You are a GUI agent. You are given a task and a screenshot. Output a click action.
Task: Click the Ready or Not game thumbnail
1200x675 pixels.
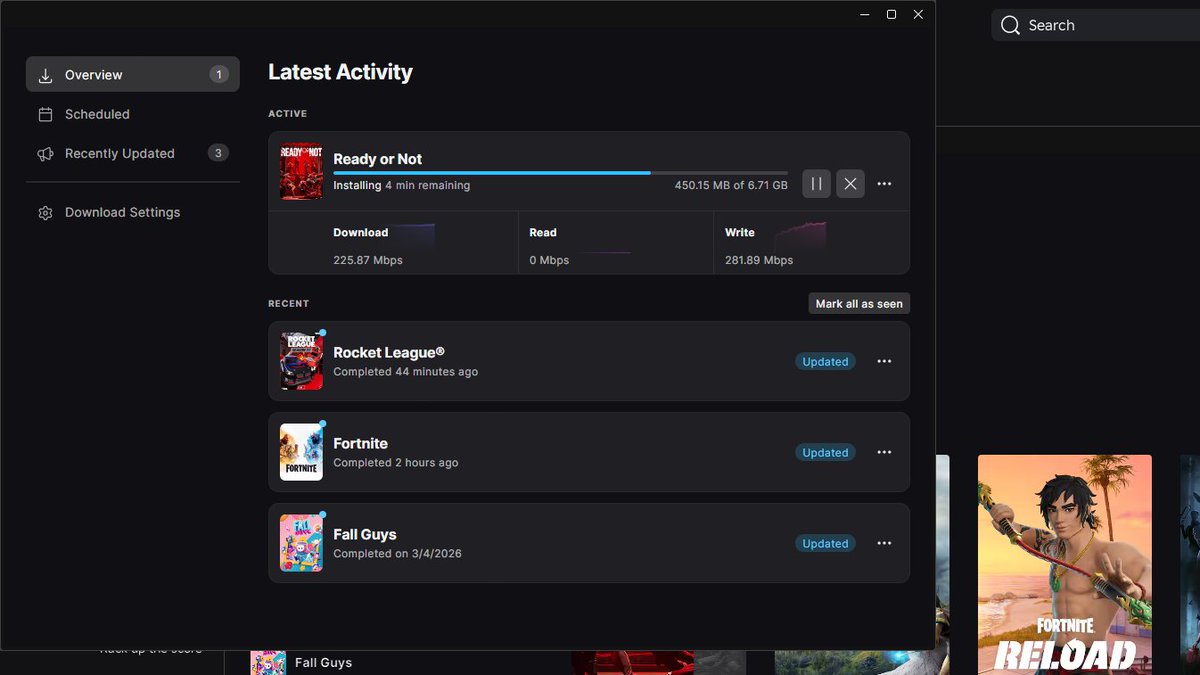pyautogui.click(x=301, y=171)
